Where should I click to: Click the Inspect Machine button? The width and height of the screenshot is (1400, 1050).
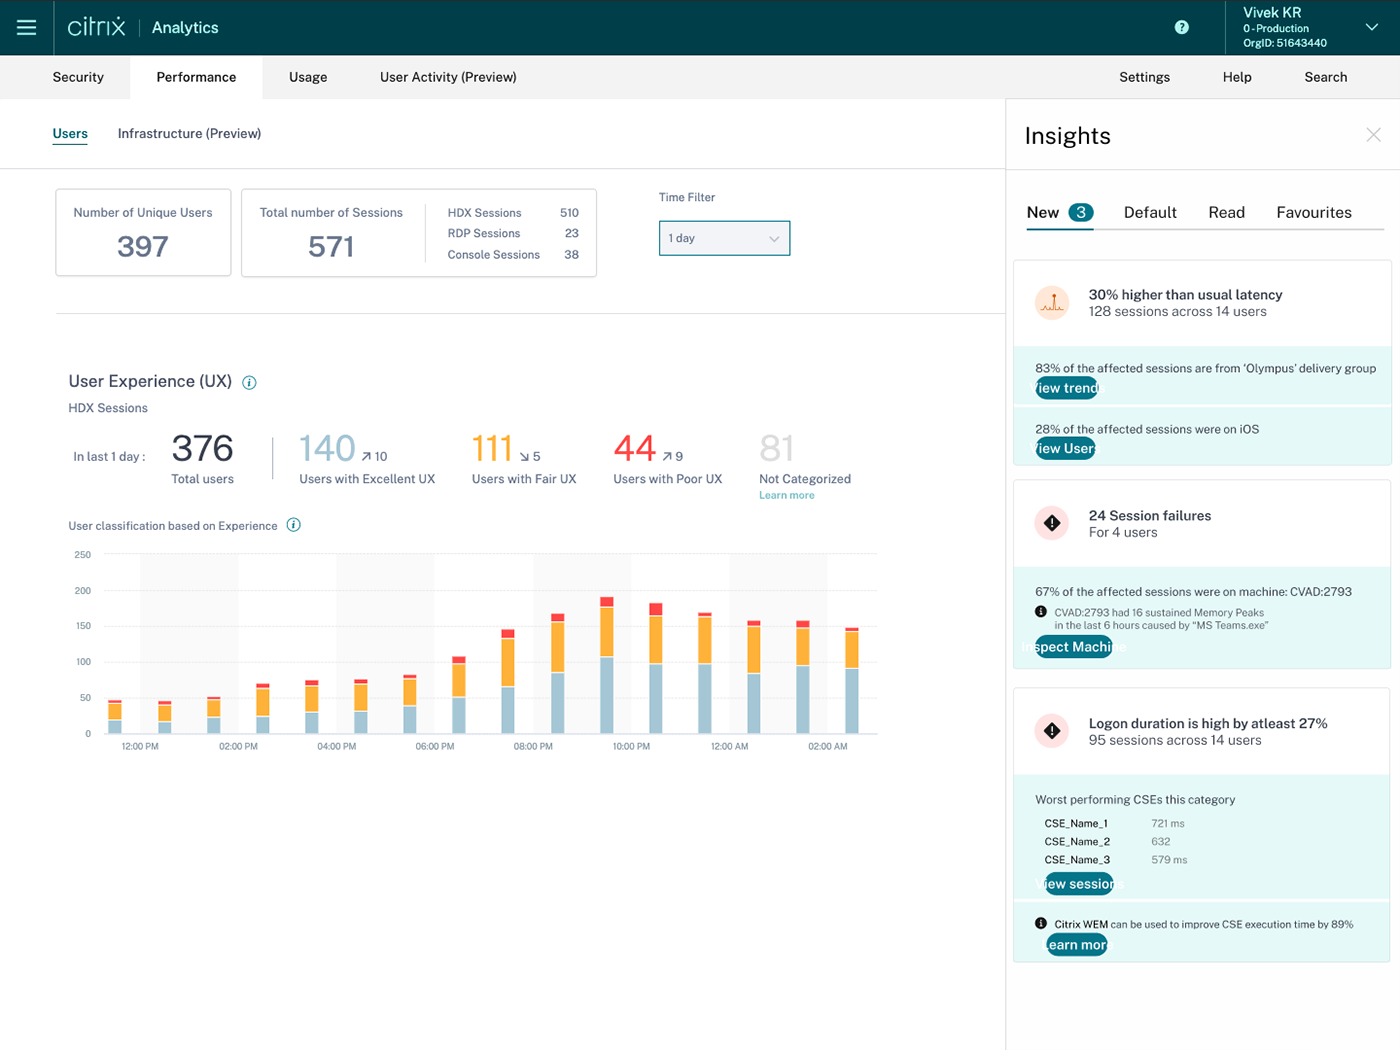click(1073, 647)
